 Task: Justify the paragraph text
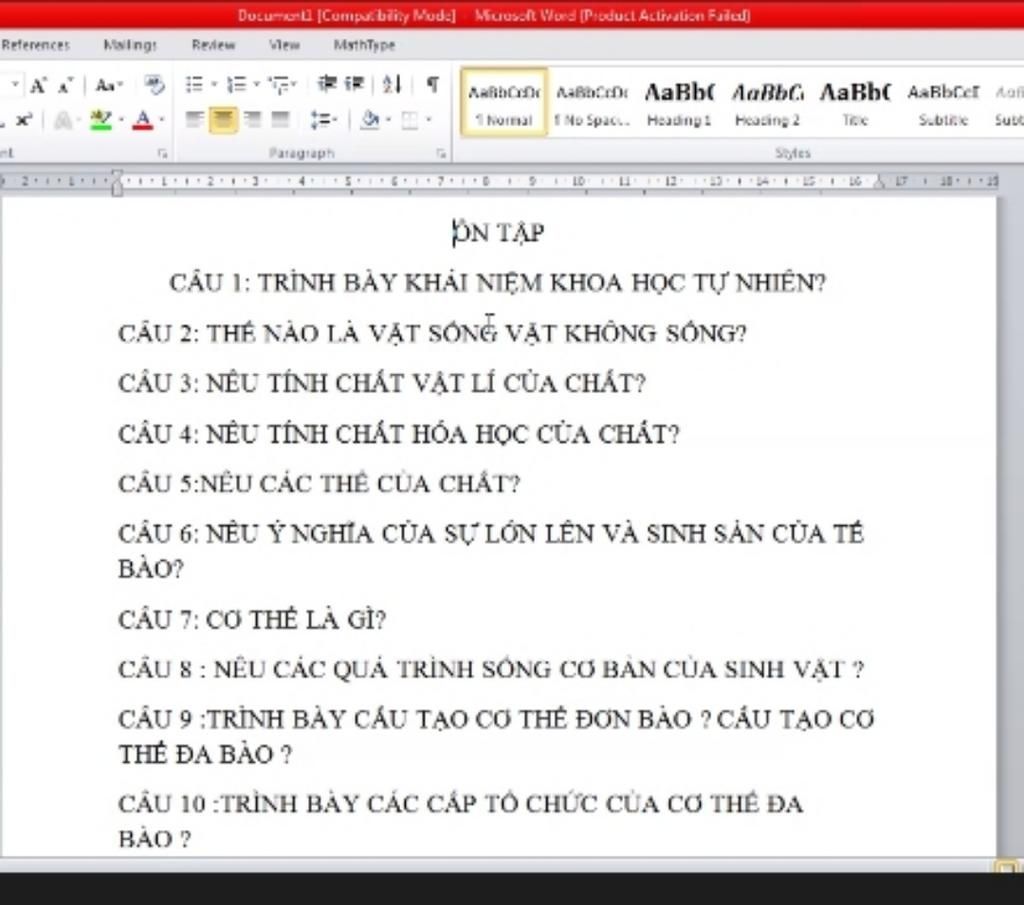[280, 119]
